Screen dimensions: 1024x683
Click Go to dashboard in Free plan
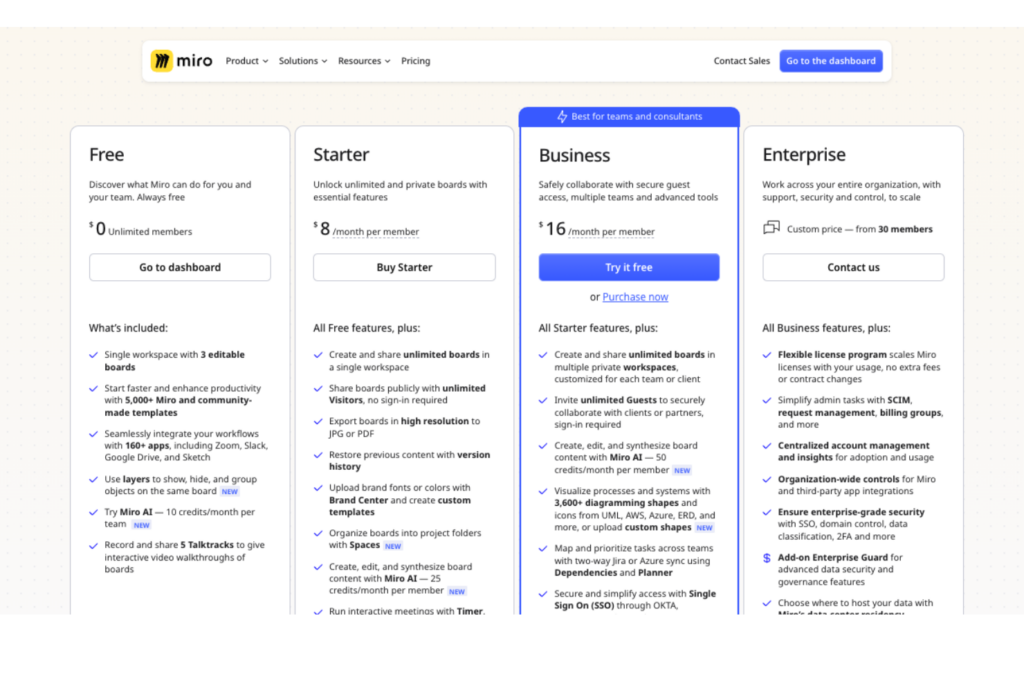[x=180, y=267]
